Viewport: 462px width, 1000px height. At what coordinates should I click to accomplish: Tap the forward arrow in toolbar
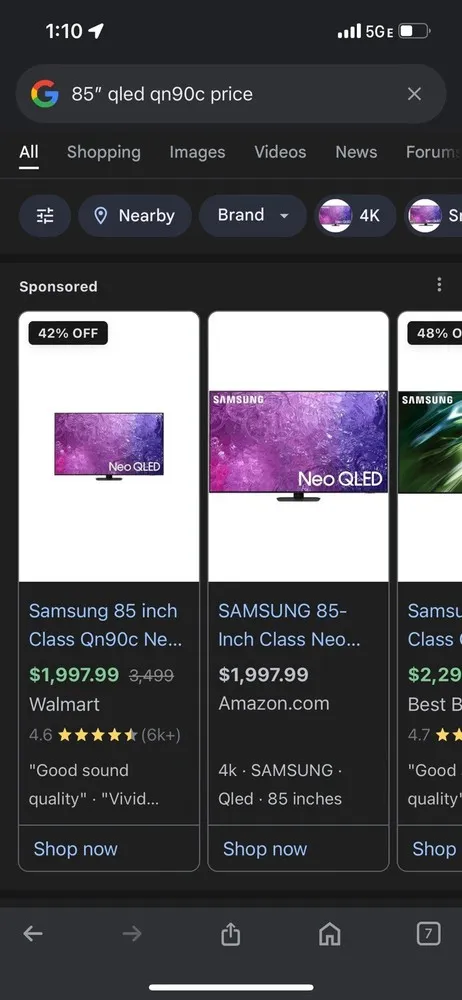tap(132, 934)
